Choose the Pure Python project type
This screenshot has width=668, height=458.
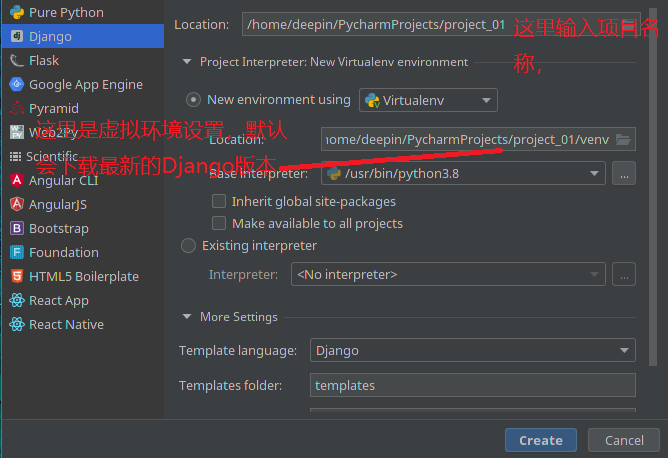point(83,12)
